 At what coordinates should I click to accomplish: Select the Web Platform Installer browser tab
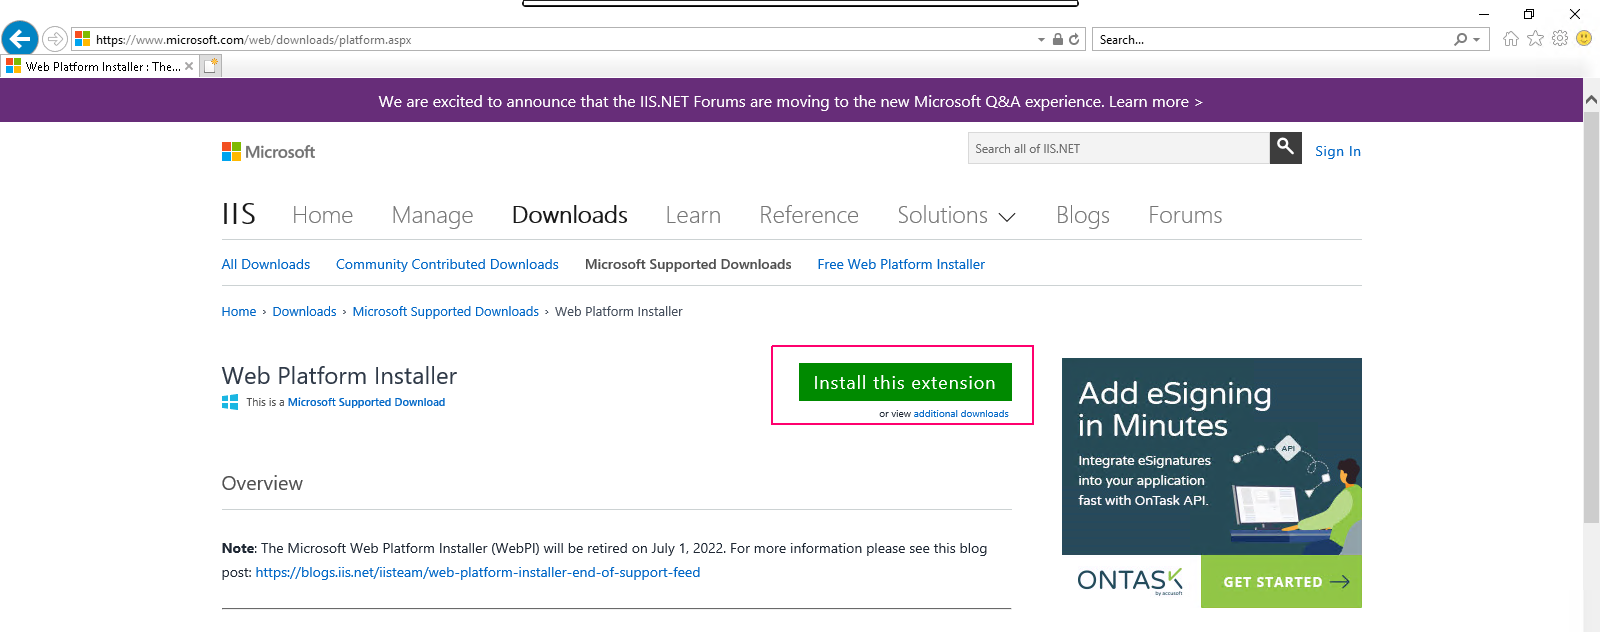[100, 66]
